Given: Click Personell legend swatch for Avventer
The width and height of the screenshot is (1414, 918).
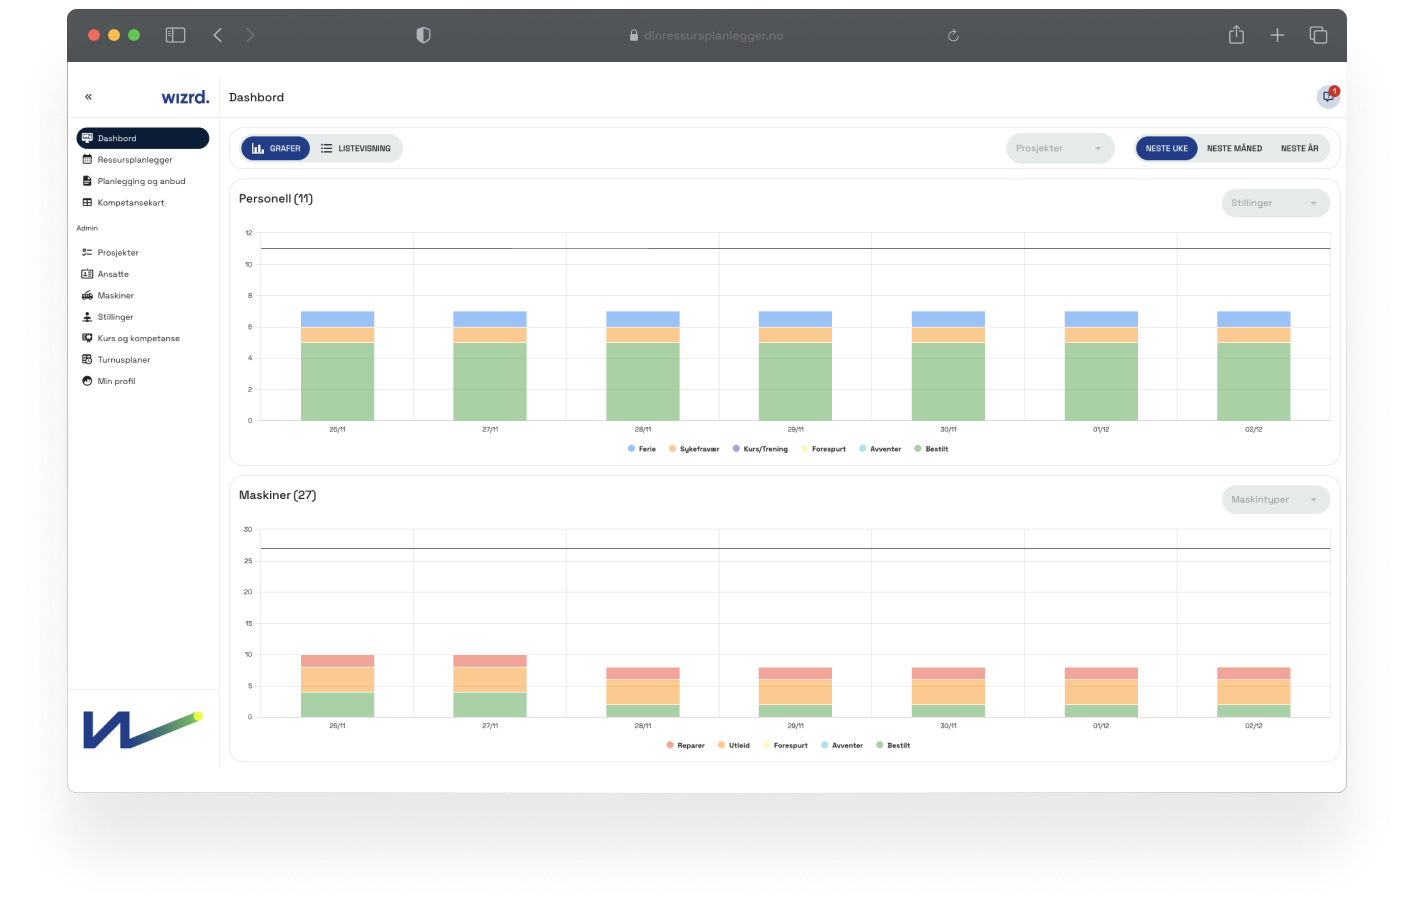Looking at the screenshot, I should pos(863,449).
